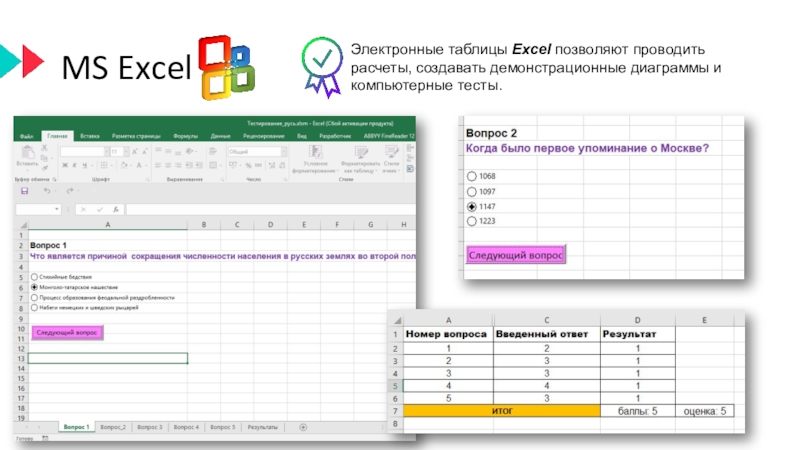
Task: Click the select-all corner of the grid
Action: pos(23,224)
